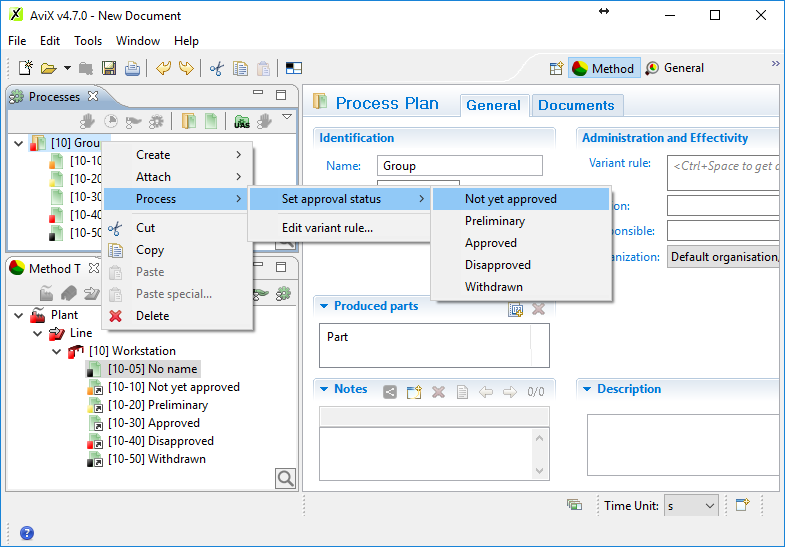Select '[10-20] Preliminary' in the Workstation tree
785x547 pixels.
coord(177,405)
